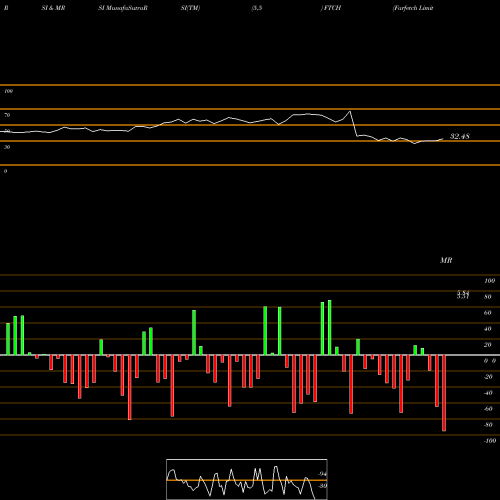Click the MR axis label 20
The width and height of the screenshot is (500, 500).
(x=488, y=345)
